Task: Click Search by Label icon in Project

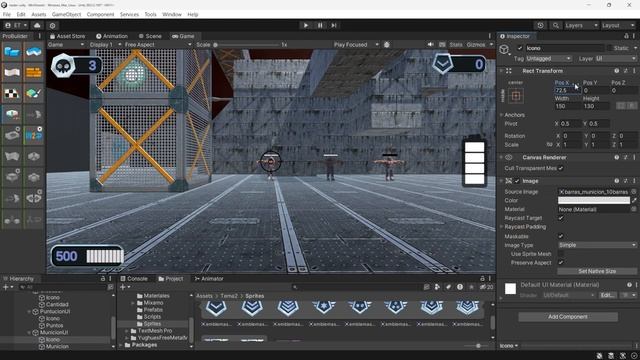Action: click(448, 287)
